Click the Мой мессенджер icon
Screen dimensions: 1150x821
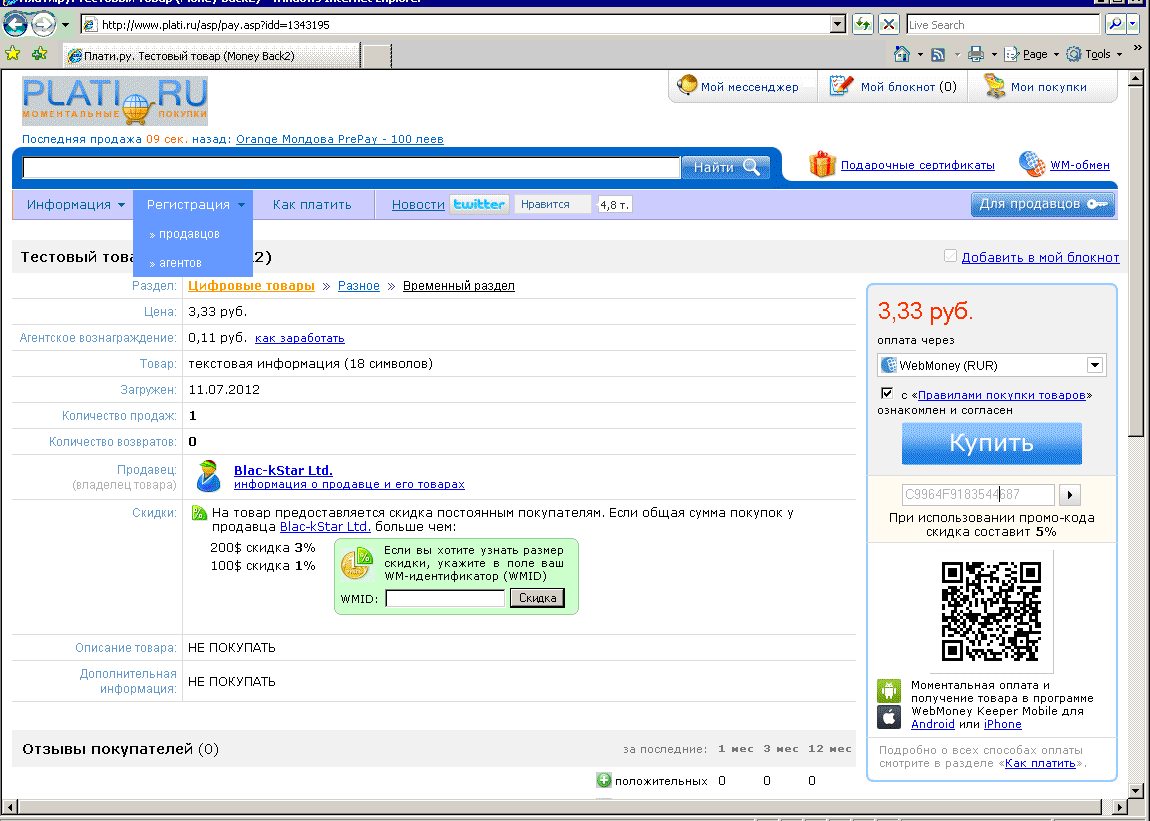[x=686, y=85]
